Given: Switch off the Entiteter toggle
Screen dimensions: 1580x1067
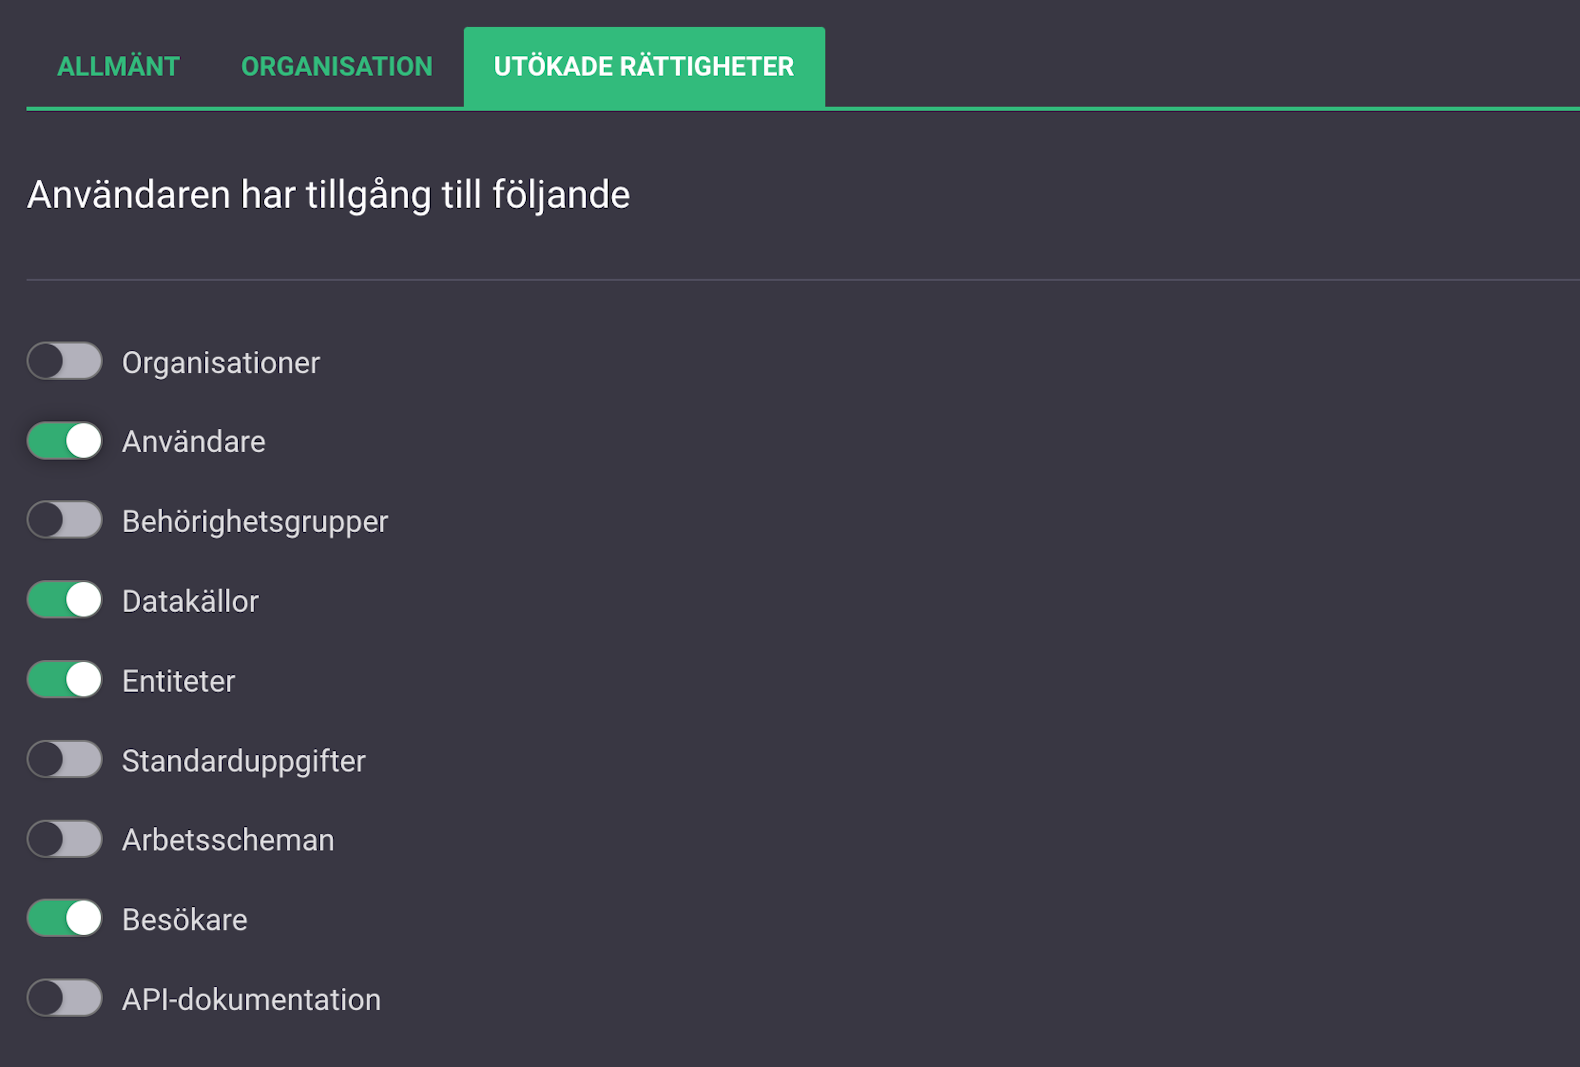Looking at the screenshot, I should pos(64,680).
